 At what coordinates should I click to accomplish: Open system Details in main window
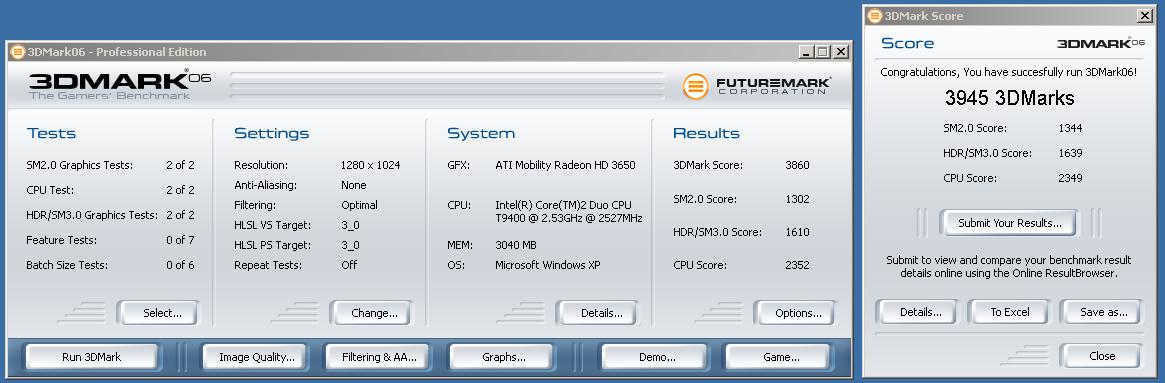click(x=597, y=313)
